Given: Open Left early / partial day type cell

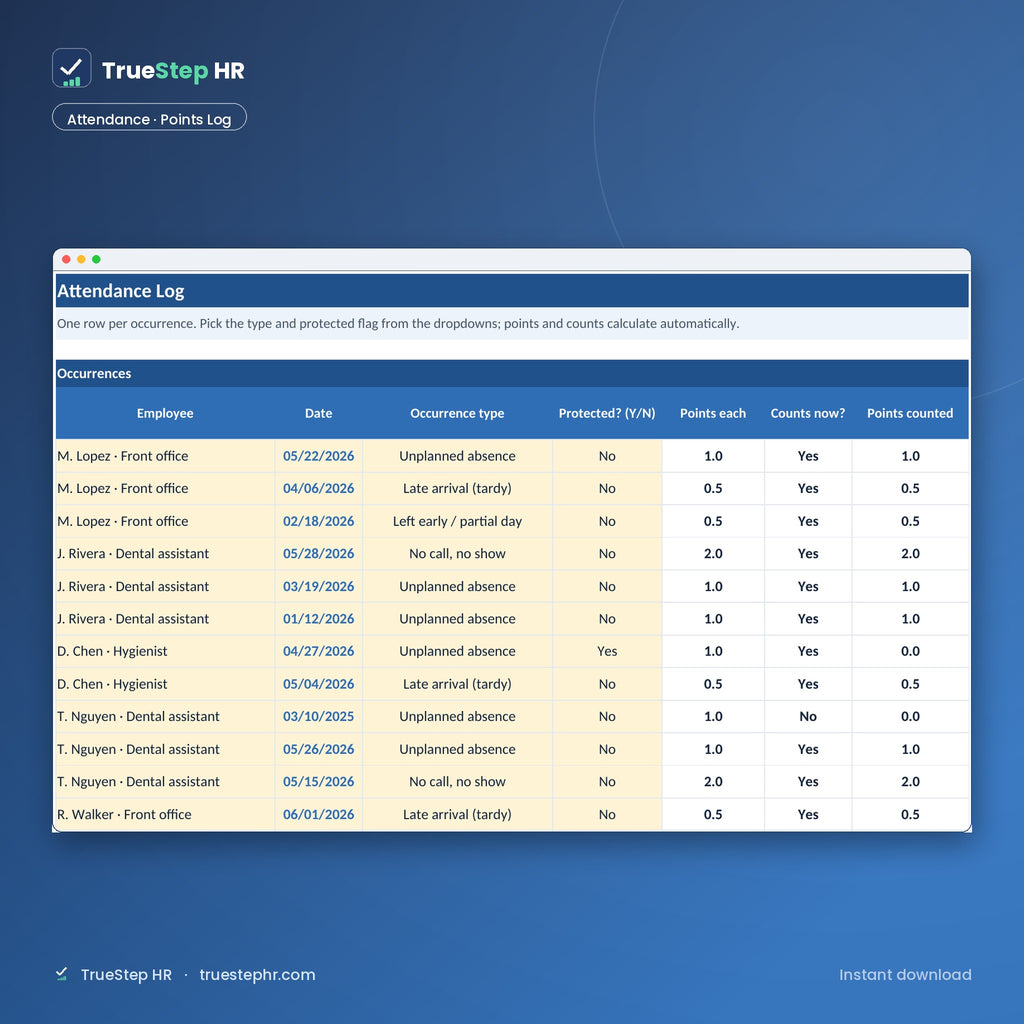Looking at the screenshot, I should click(457, 521).
